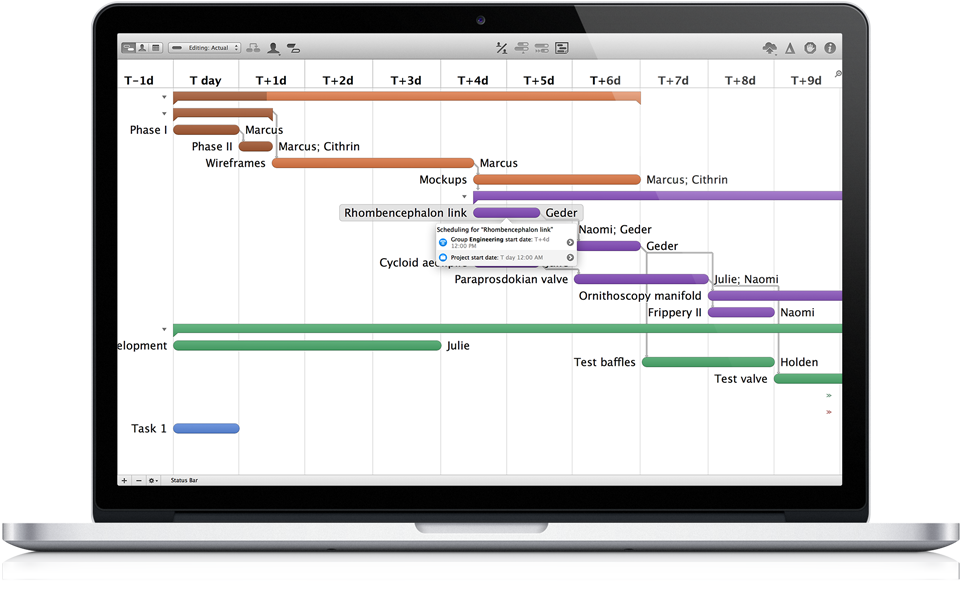Open Group Engineering start date detail arrow
This screenshot has height=590, width=960.
point(570,242)
